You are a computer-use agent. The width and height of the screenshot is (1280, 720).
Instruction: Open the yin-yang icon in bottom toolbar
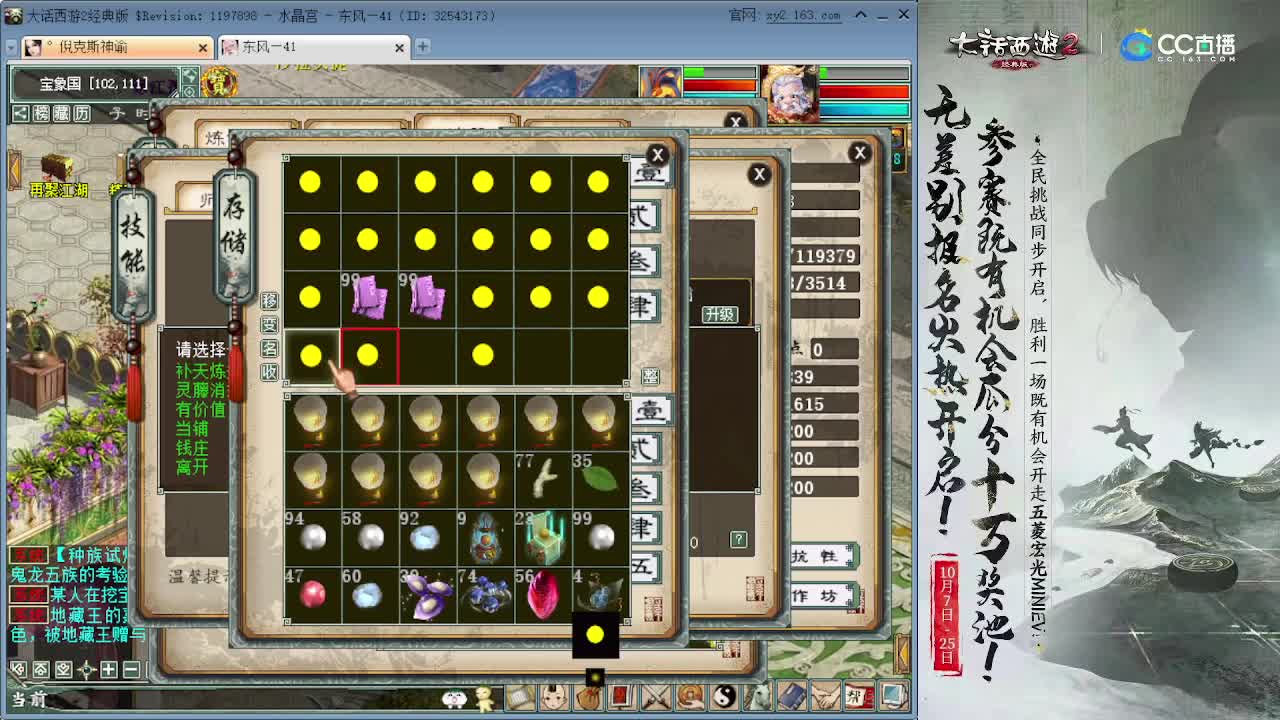tap(723, 697)
